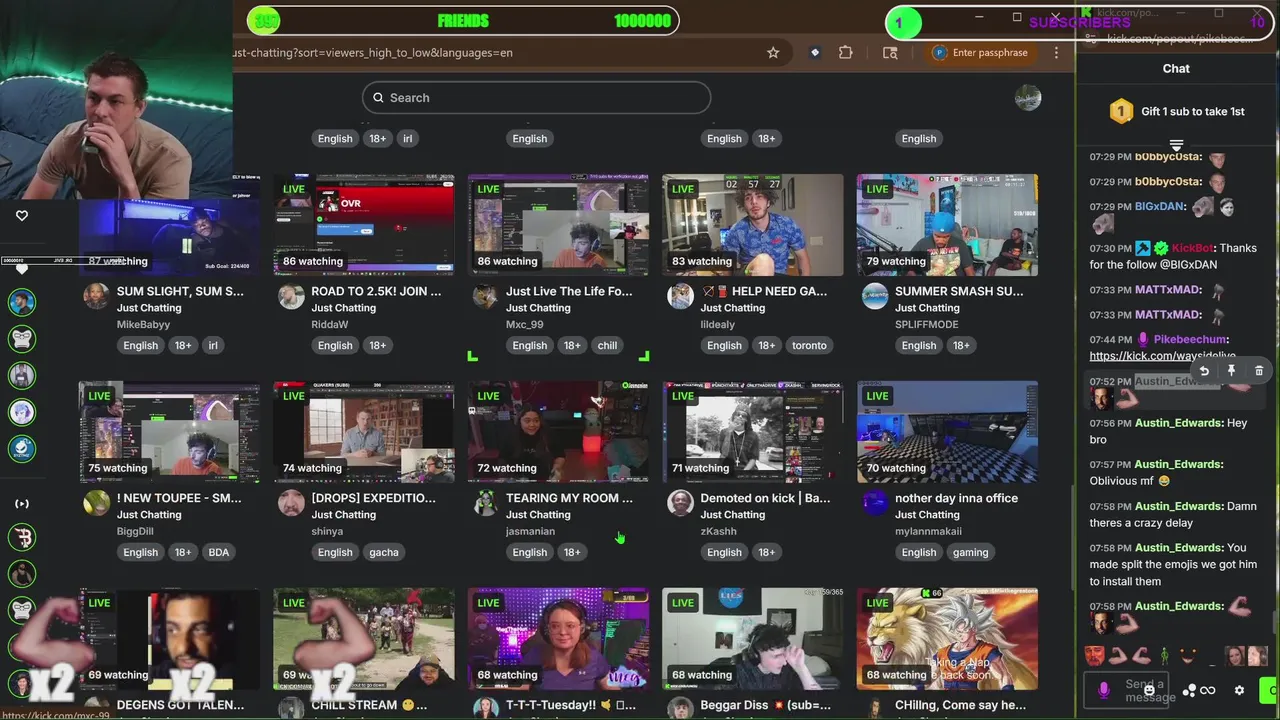Open the user avatar near the search bar
This screenshot has width=1280, height=720.
[1028, 98]
